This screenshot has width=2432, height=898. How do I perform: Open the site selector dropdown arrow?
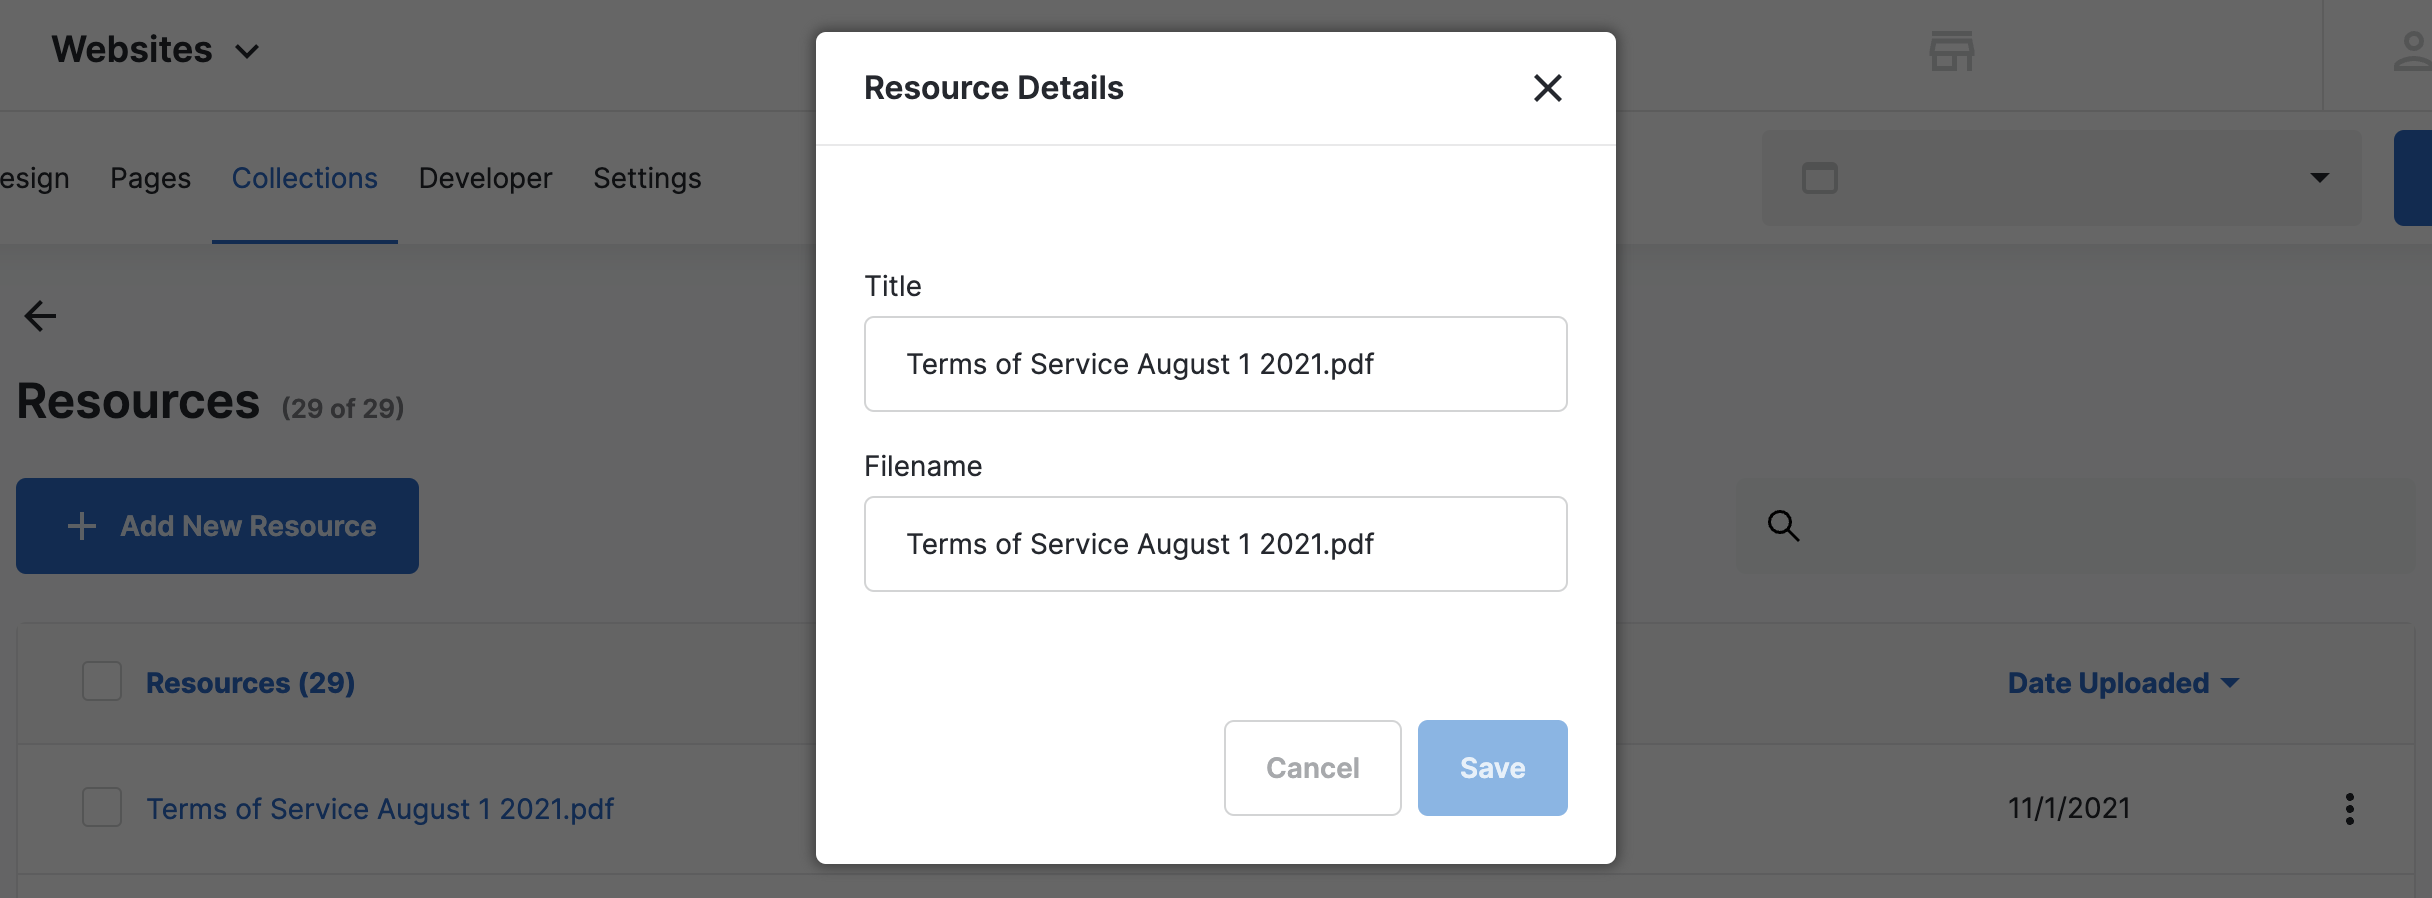pyautogui.click(x=2319, y=178)
